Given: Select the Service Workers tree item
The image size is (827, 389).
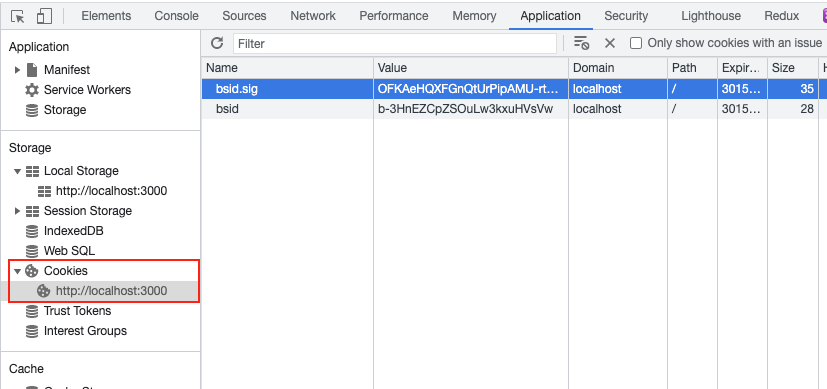Looking at the screenshot, I should tap(88, 90).
